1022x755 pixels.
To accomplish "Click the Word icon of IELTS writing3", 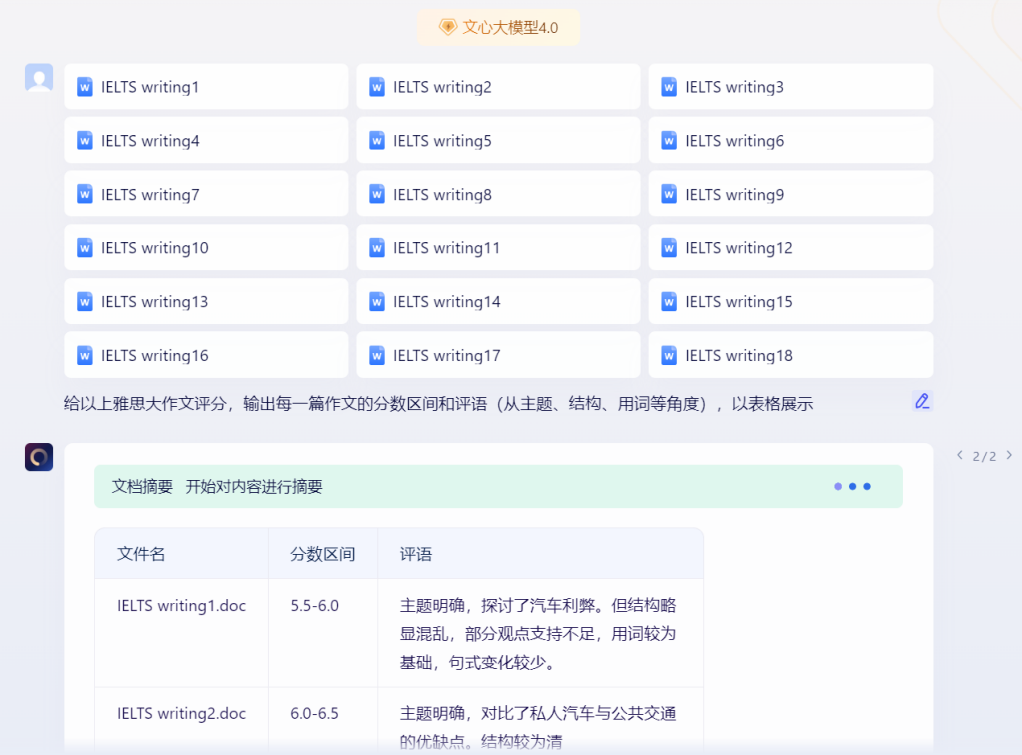I will (669, 87).
